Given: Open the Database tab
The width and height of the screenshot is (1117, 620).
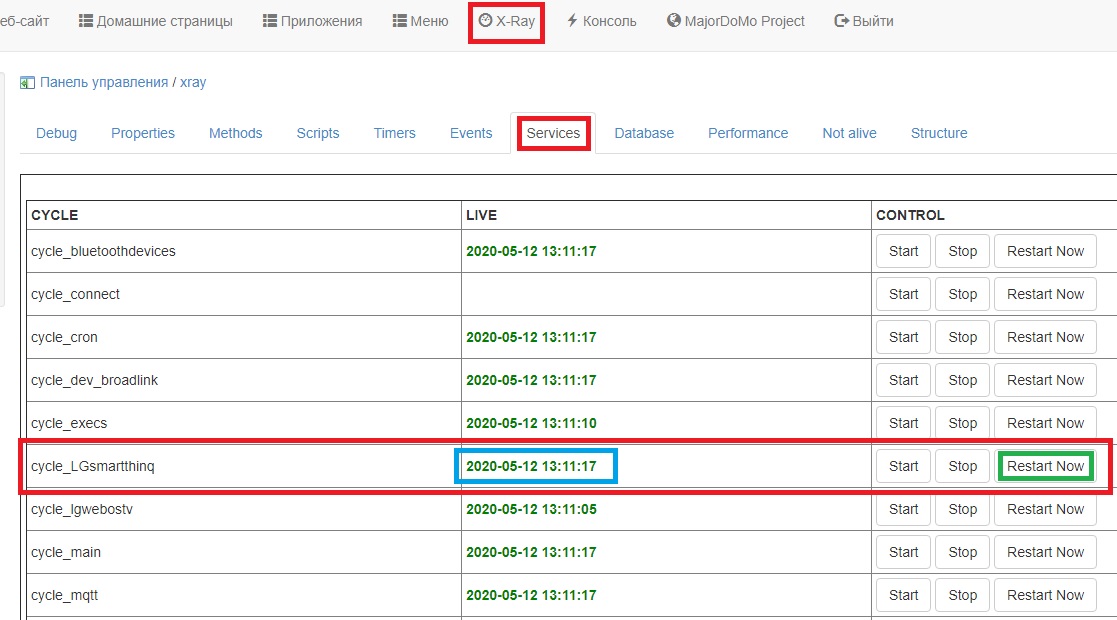Looking at the screenshot, I should click(644, 133).
